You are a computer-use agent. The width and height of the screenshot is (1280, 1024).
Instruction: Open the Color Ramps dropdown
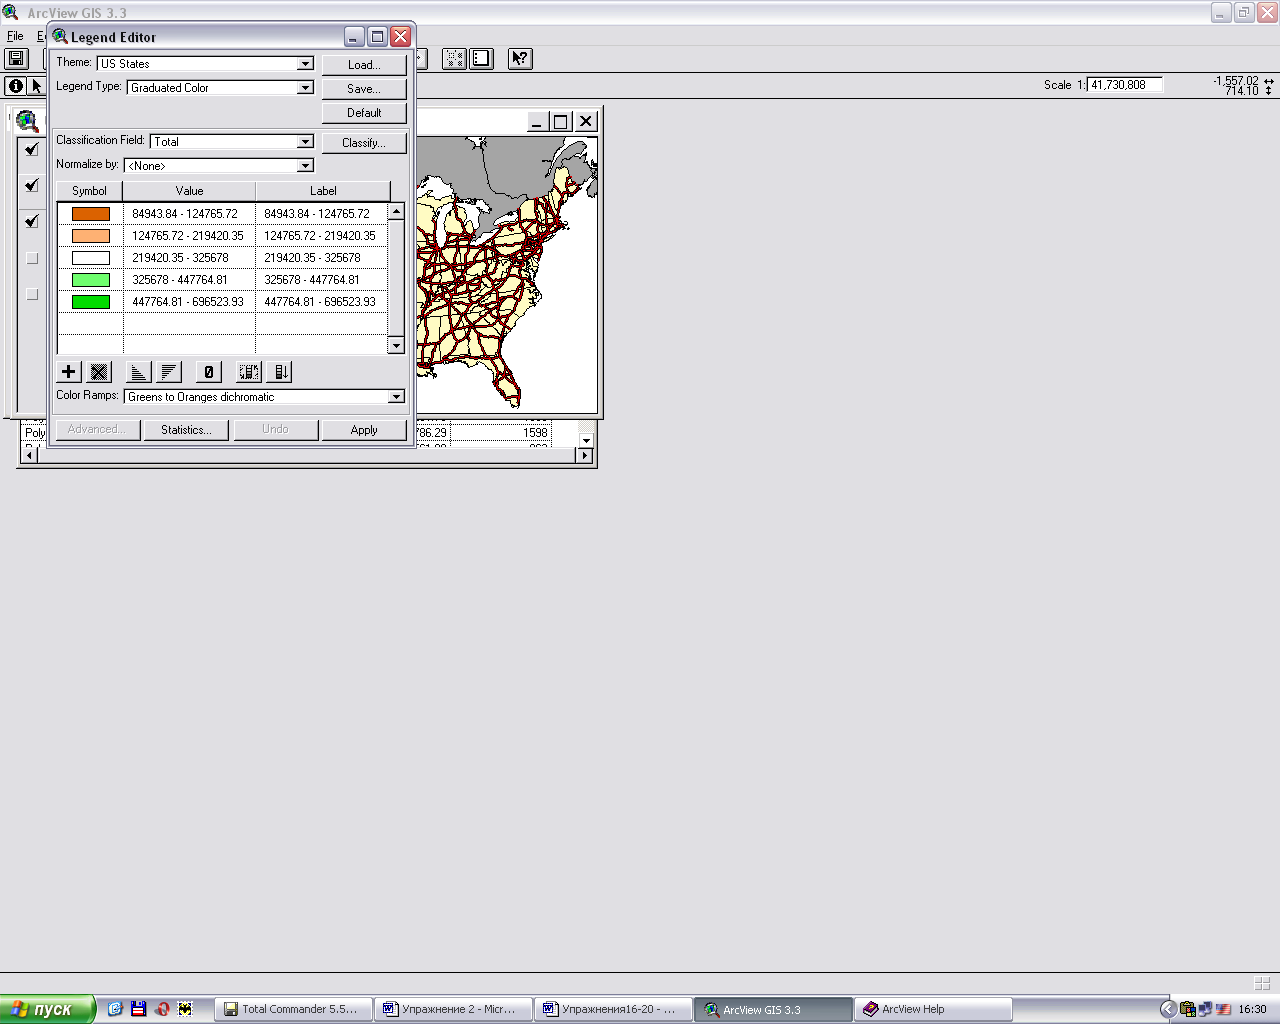tap(396, 397)
